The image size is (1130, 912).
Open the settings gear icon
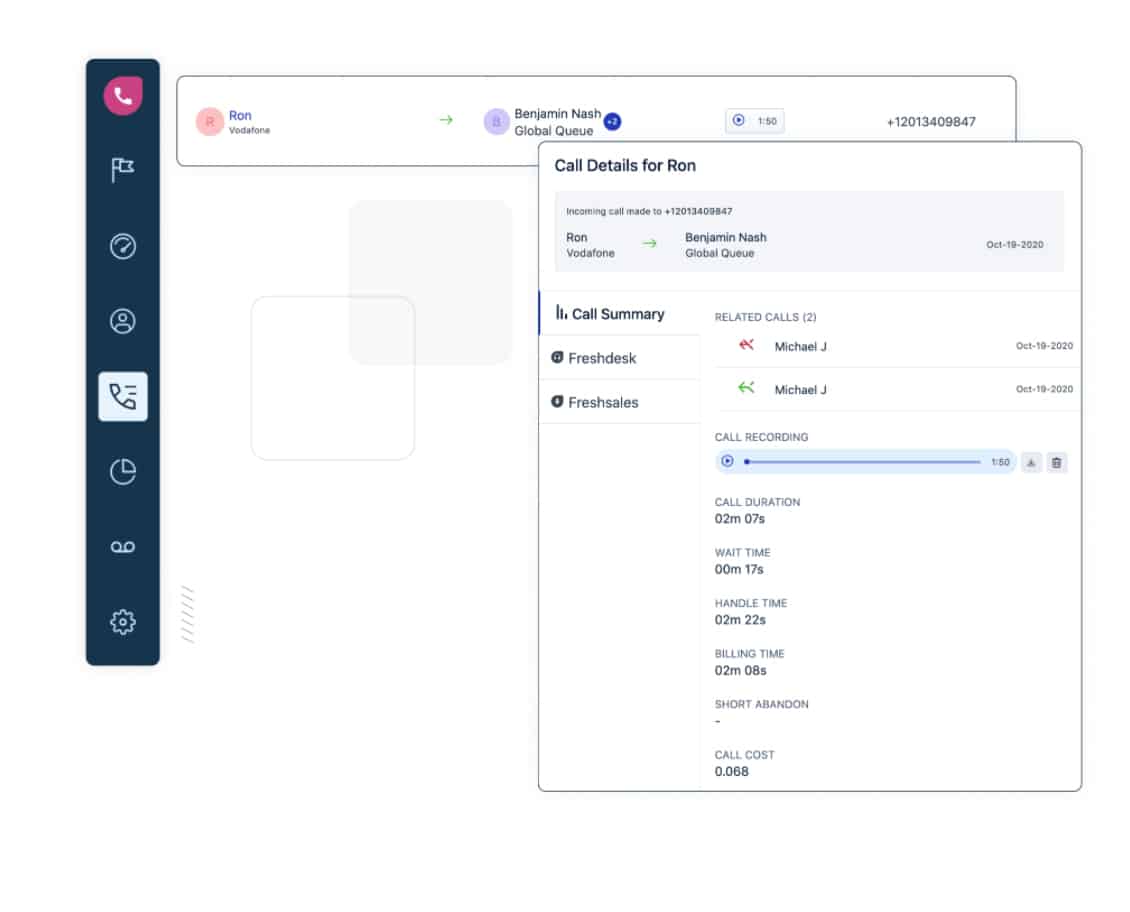tap(123, 622)
